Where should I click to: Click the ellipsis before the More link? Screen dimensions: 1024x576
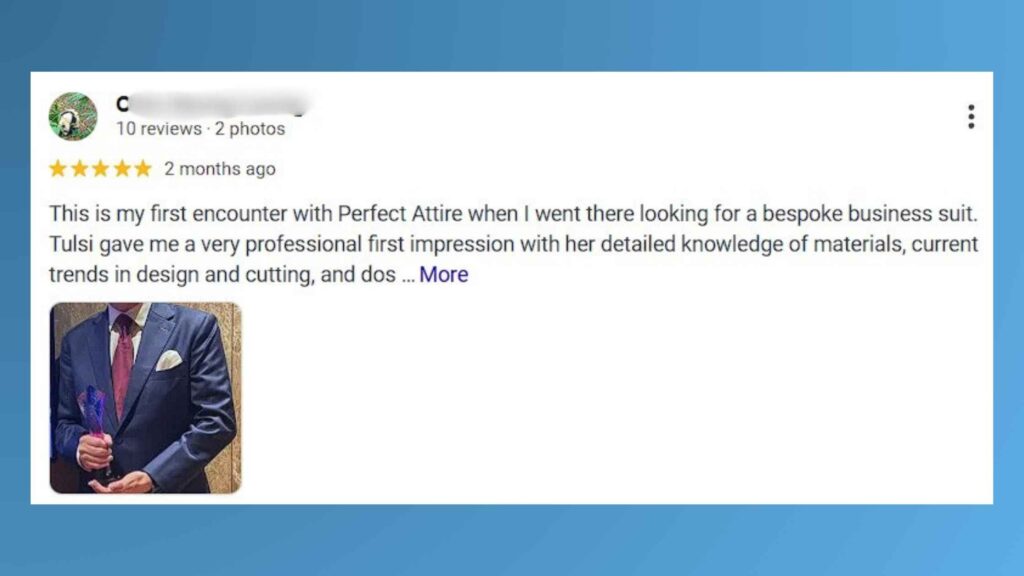coord(407,276)
